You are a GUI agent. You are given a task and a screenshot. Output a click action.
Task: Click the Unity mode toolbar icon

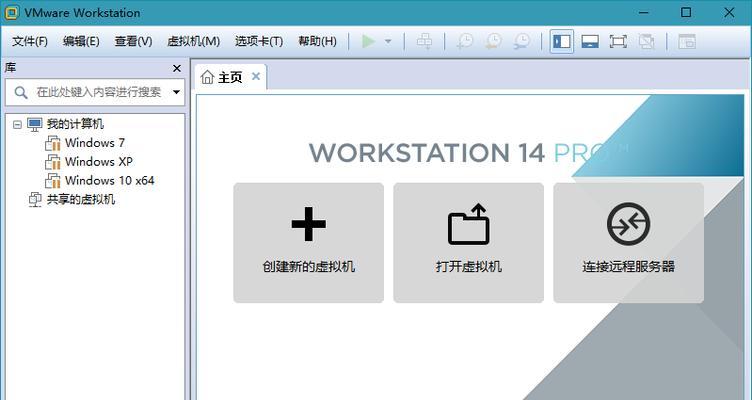pyautogui.click(x=646, y=42)
